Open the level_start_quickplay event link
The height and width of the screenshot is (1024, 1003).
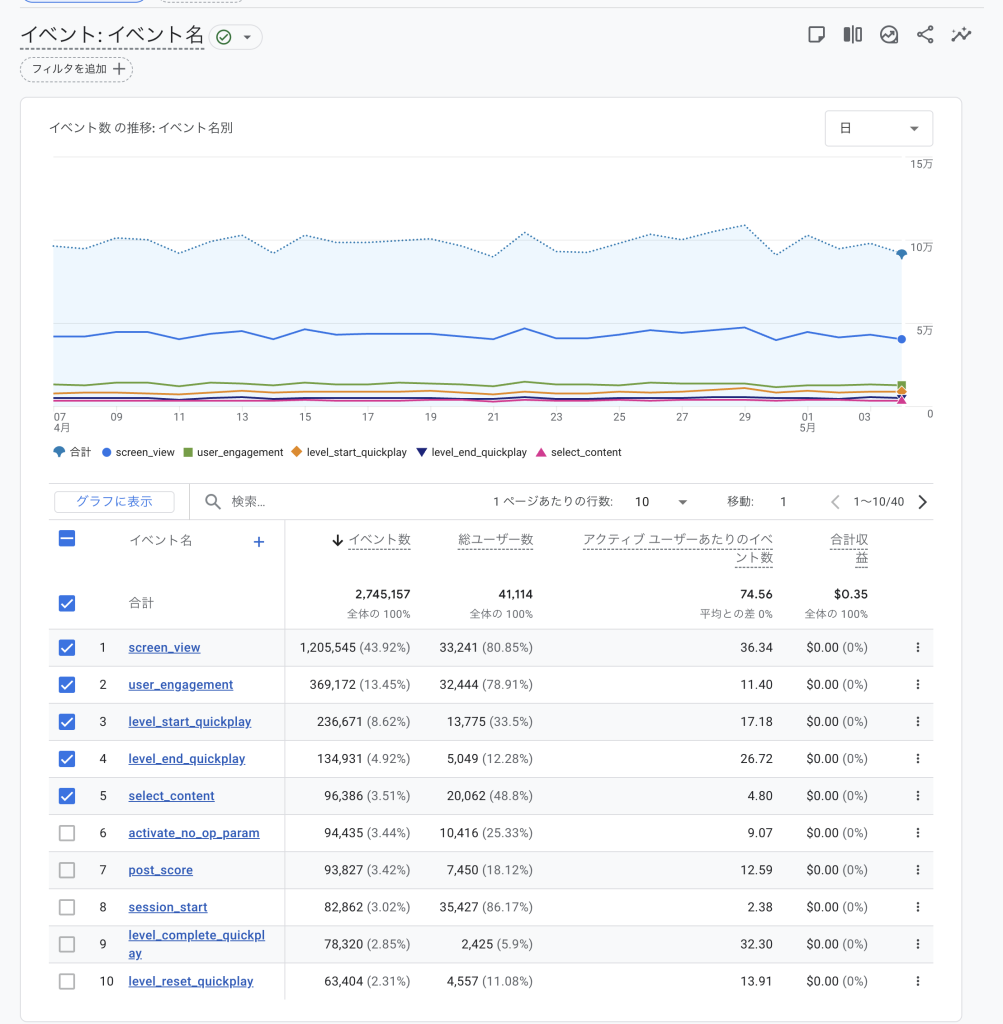coord(190,722)
